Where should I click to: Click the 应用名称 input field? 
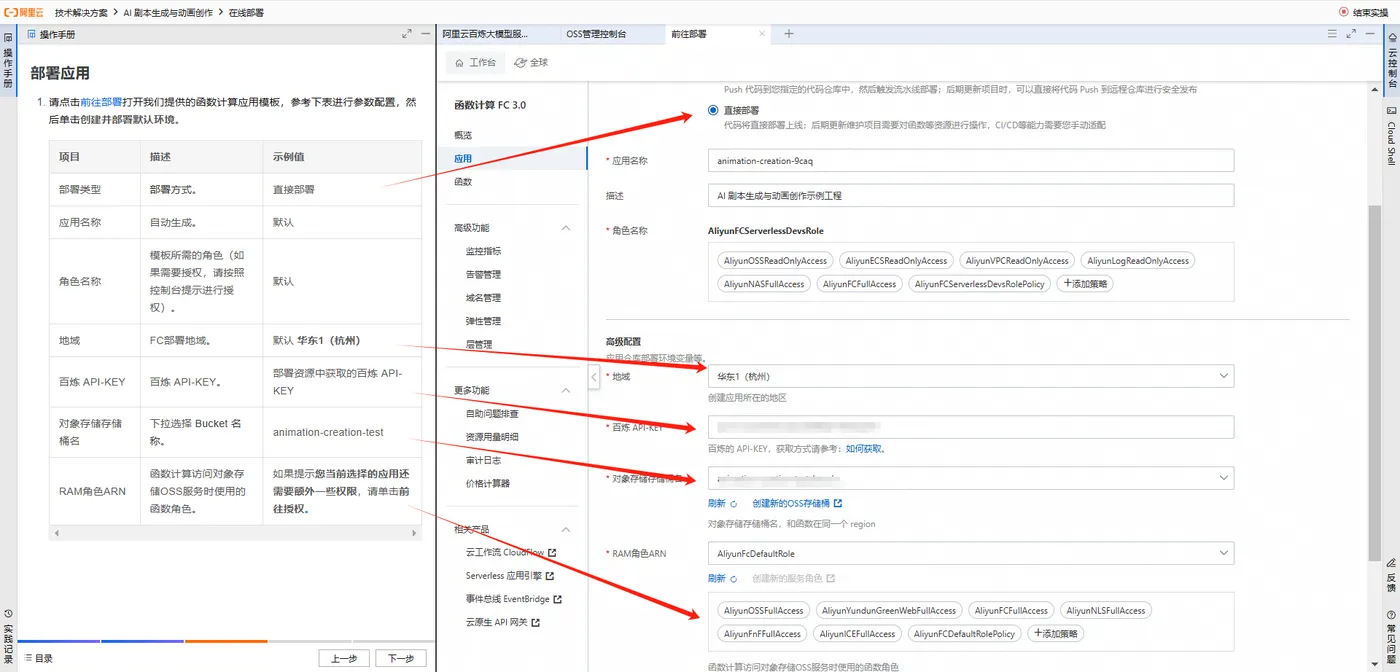(x=971, y=160)
